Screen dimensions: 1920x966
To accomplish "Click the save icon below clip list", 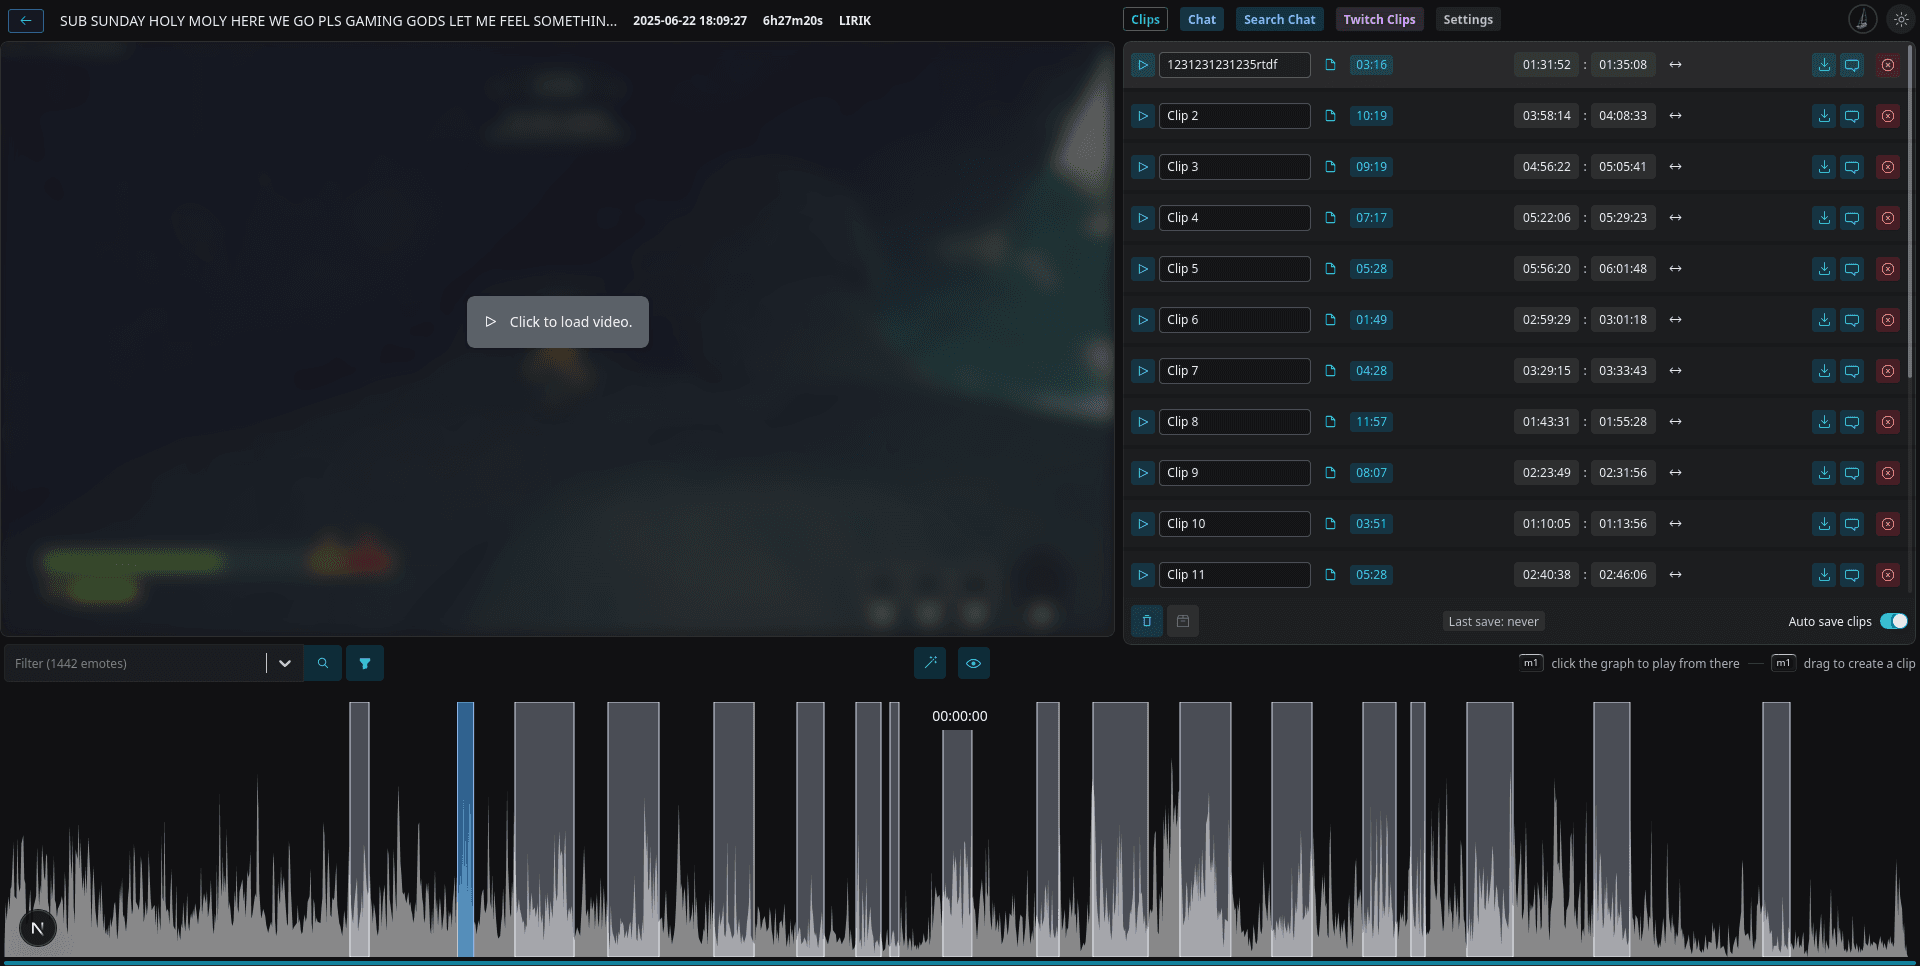I will point(1183,621).
